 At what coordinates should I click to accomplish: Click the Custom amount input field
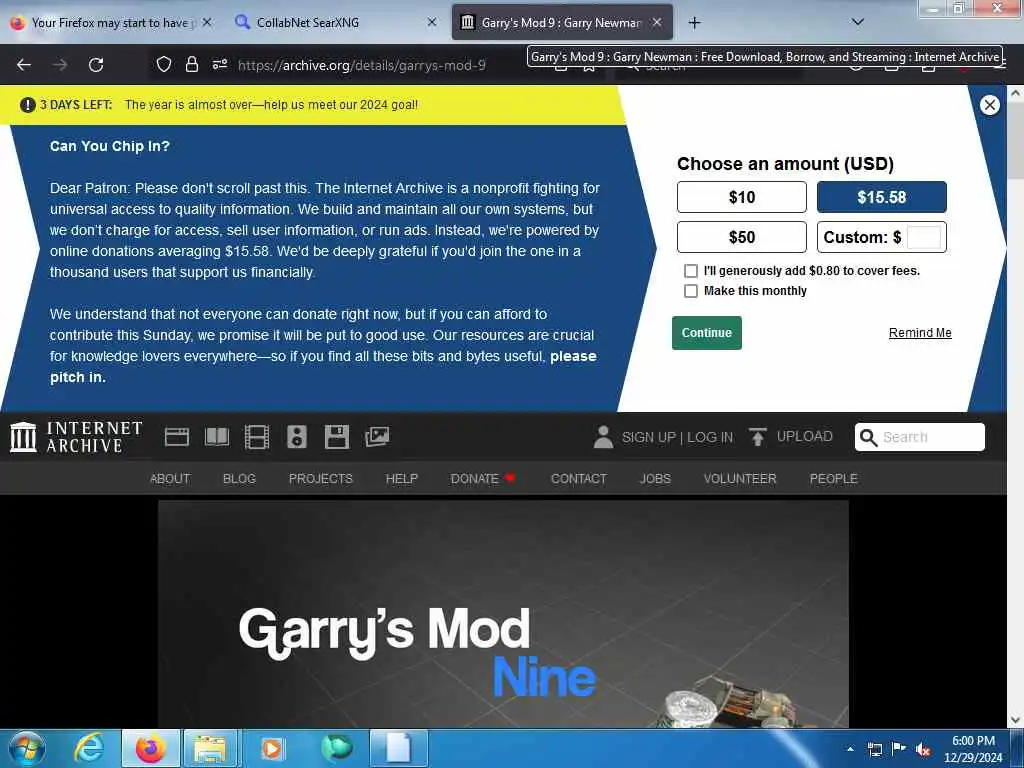[x=923, y=237]
